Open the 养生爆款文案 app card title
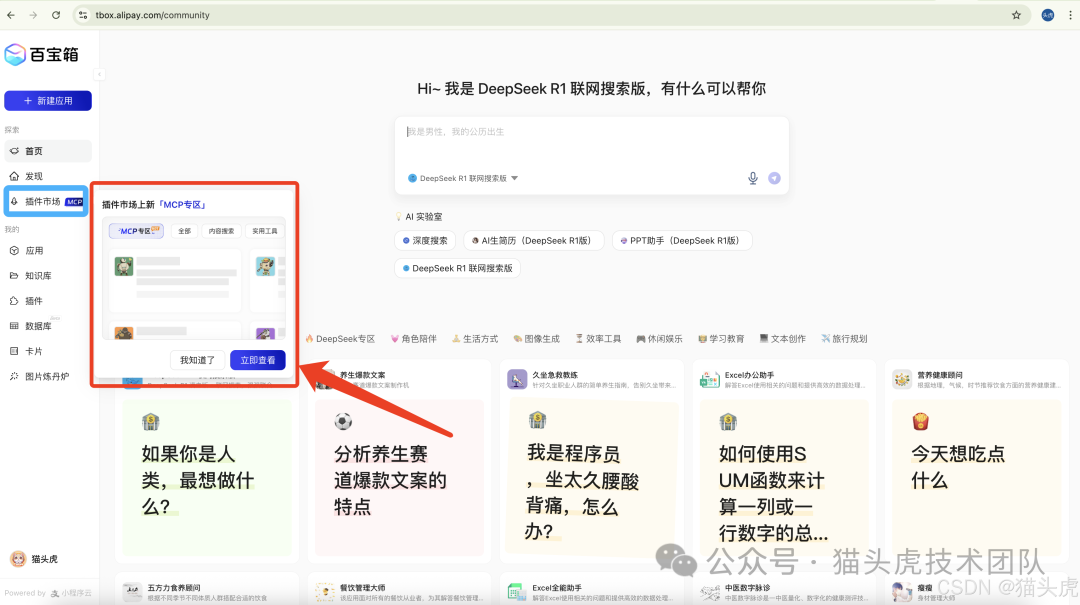This screenshot has width=1080, height=605. pyautogui.click(x=362, y=375)
